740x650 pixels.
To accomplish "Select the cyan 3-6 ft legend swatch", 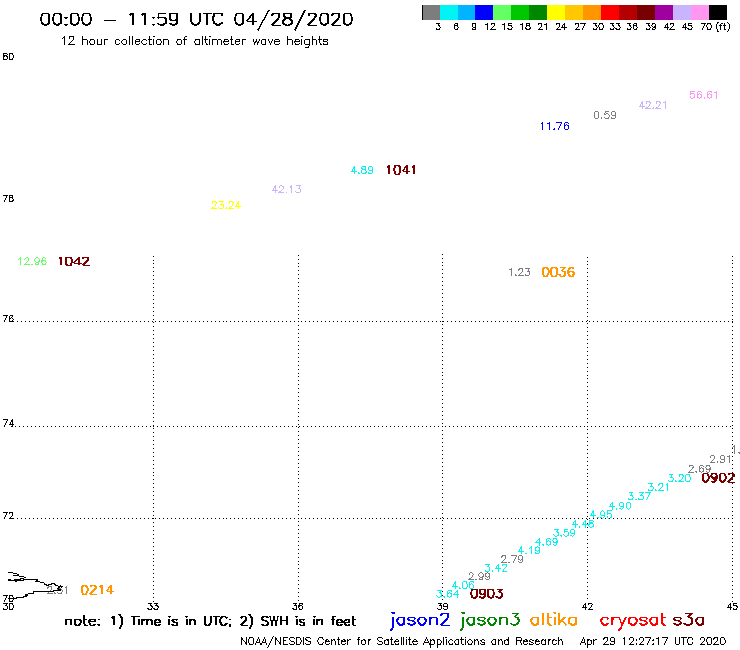I will pyautogui.click(x=449, y=12).
